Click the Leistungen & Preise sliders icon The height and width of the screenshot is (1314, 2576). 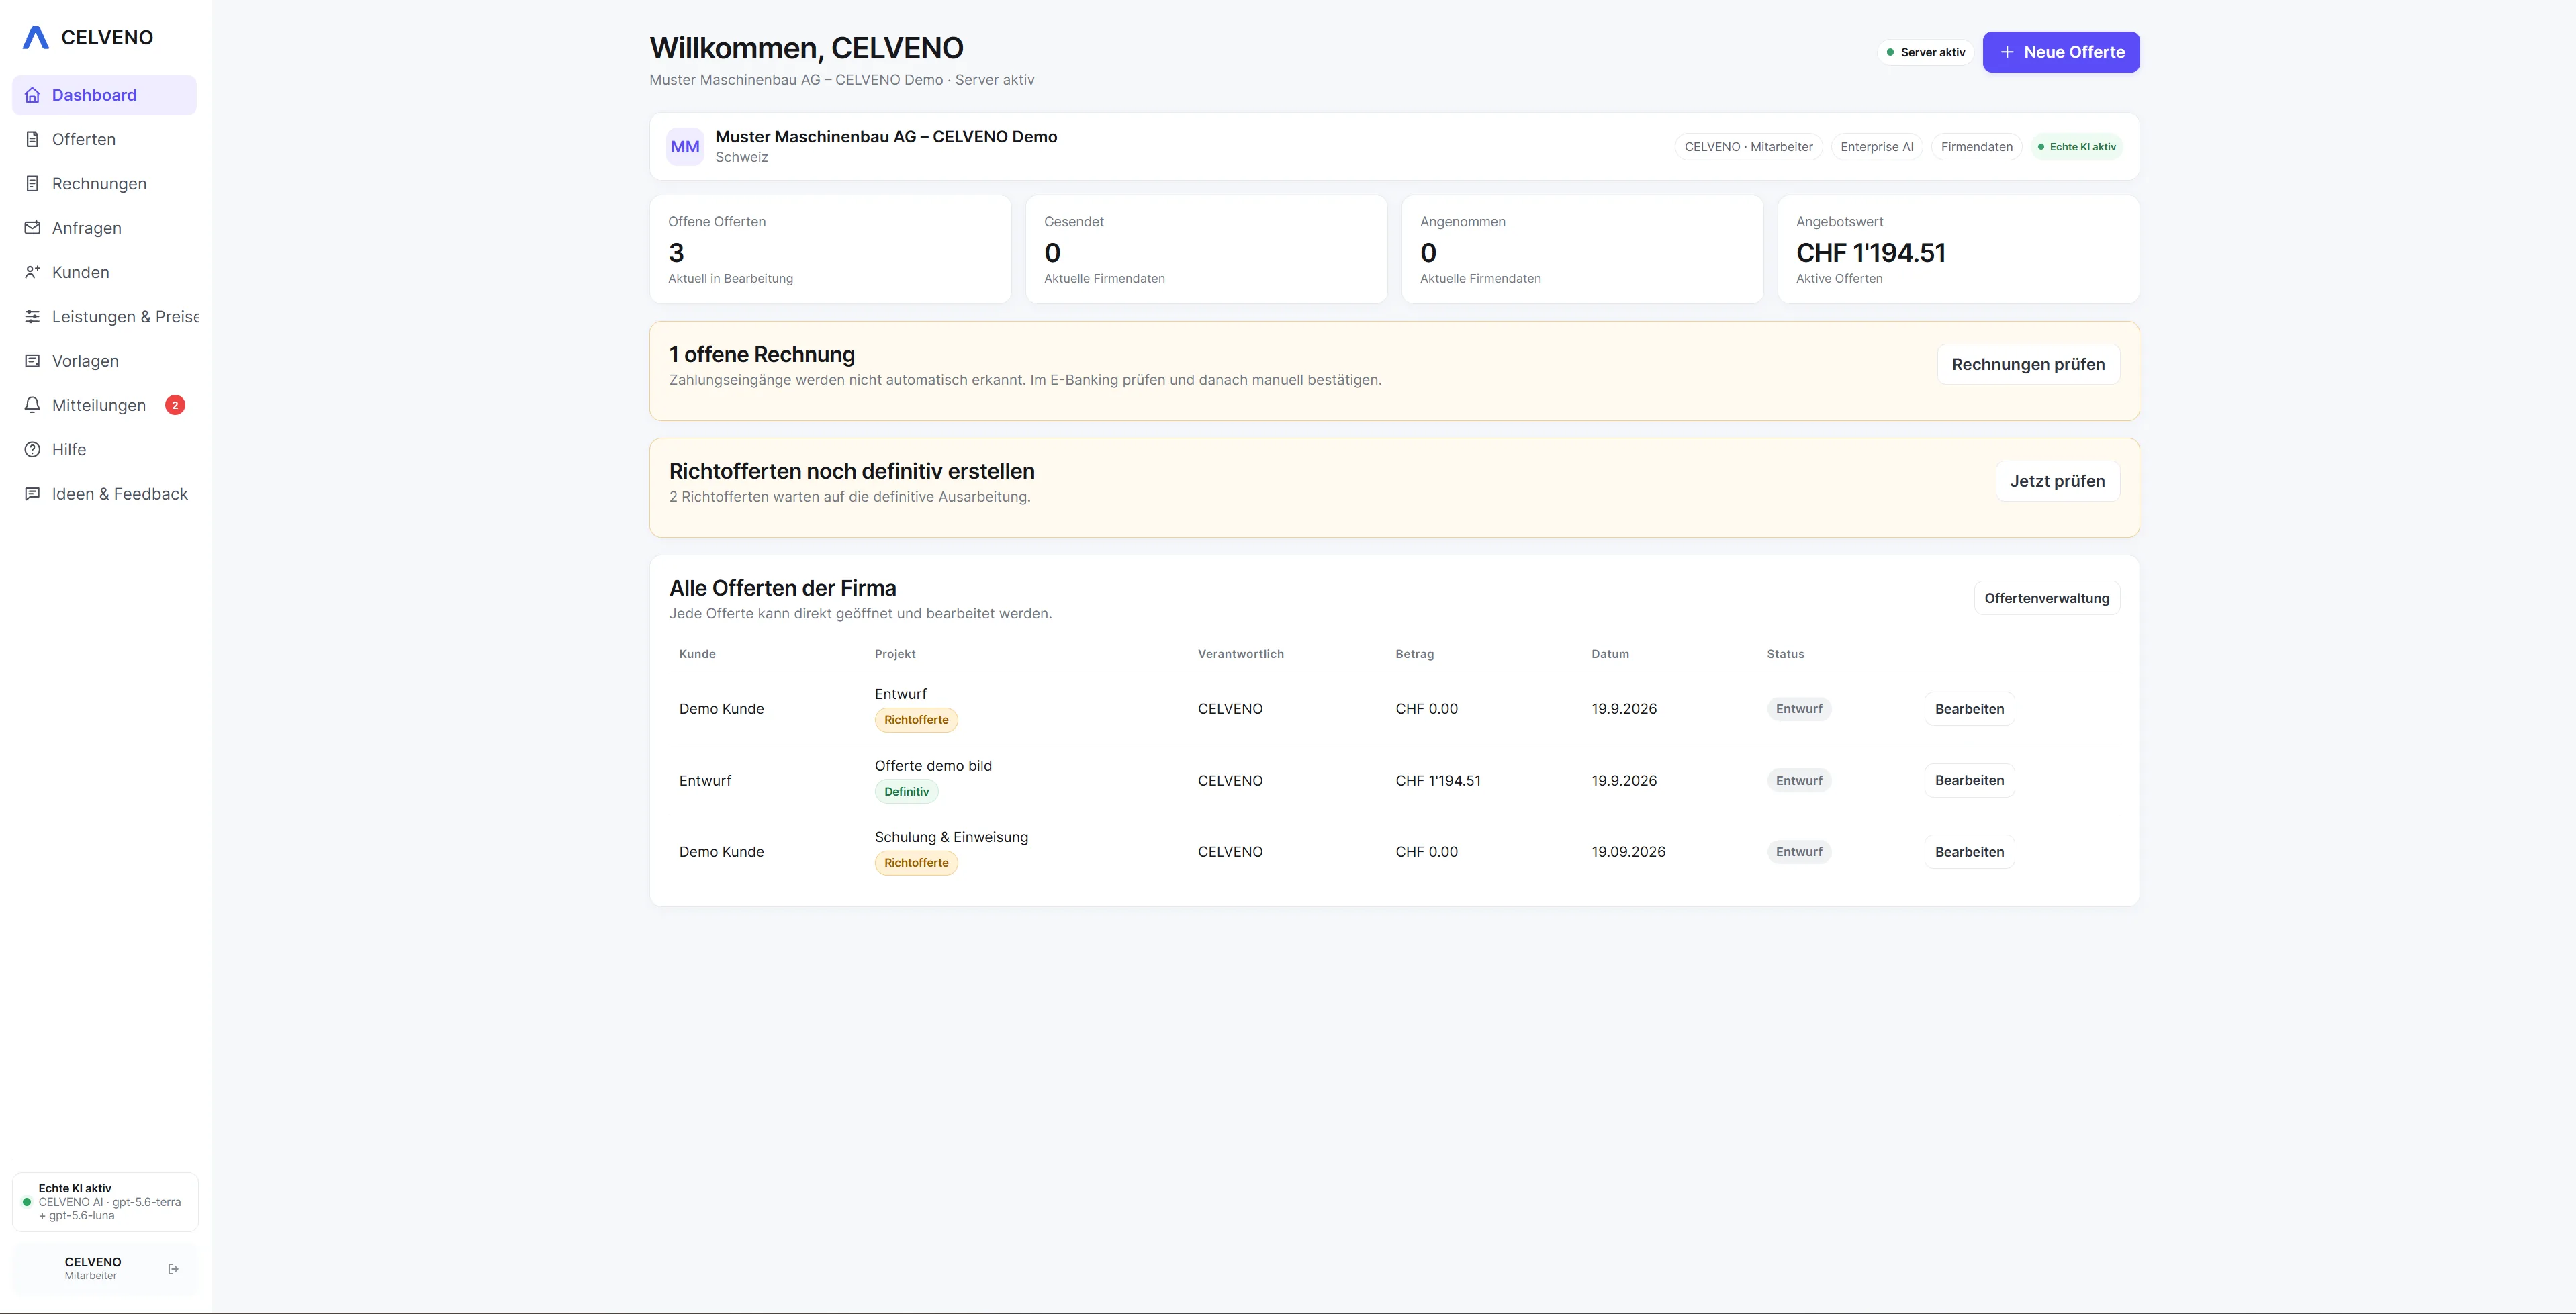tap(32, 317)
